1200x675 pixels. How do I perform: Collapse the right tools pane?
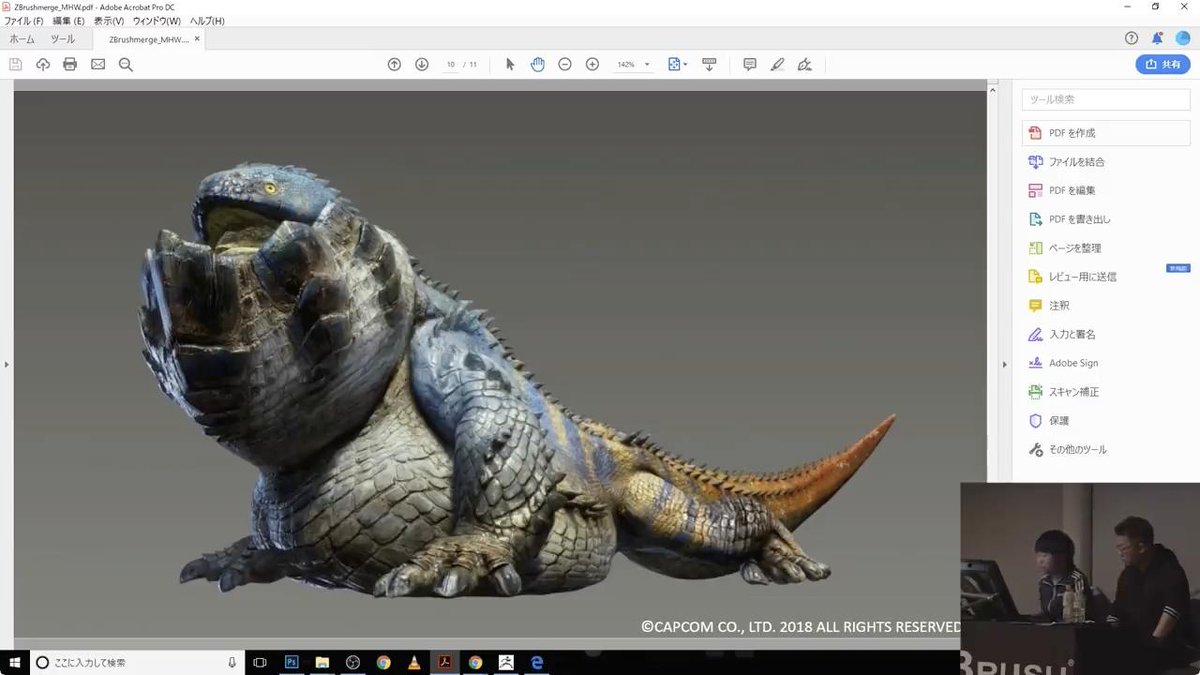pos(1004,364)
